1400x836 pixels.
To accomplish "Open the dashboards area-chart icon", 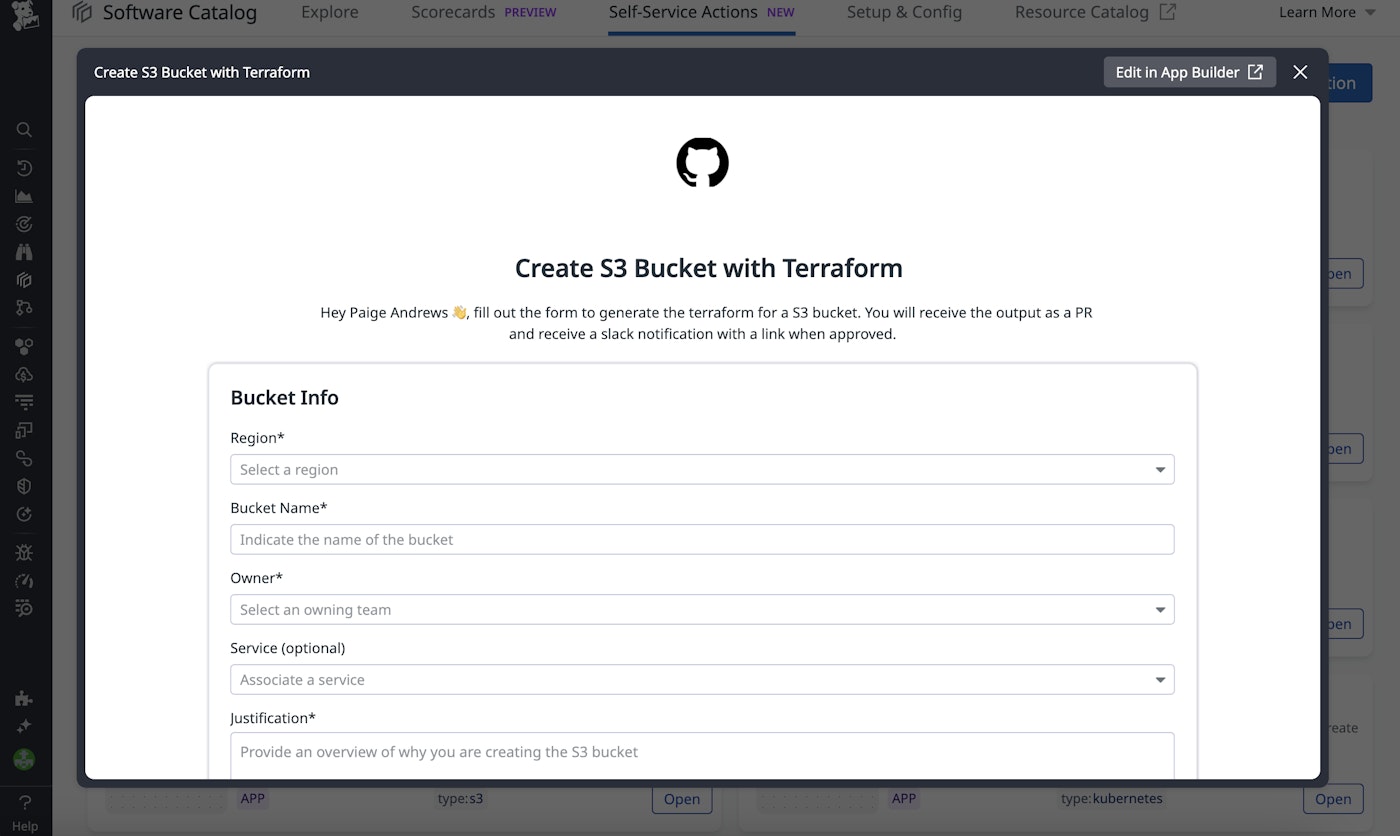I will (x=25, y=196).
